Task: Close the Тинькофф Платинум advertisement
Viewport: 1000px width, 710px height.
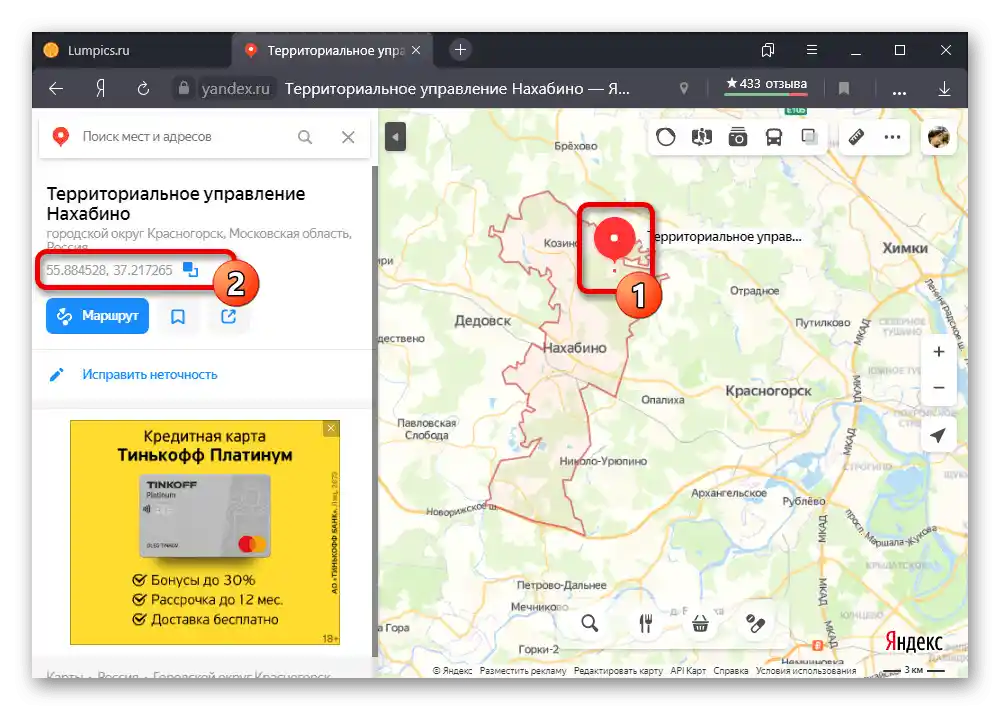Action: 332,428
